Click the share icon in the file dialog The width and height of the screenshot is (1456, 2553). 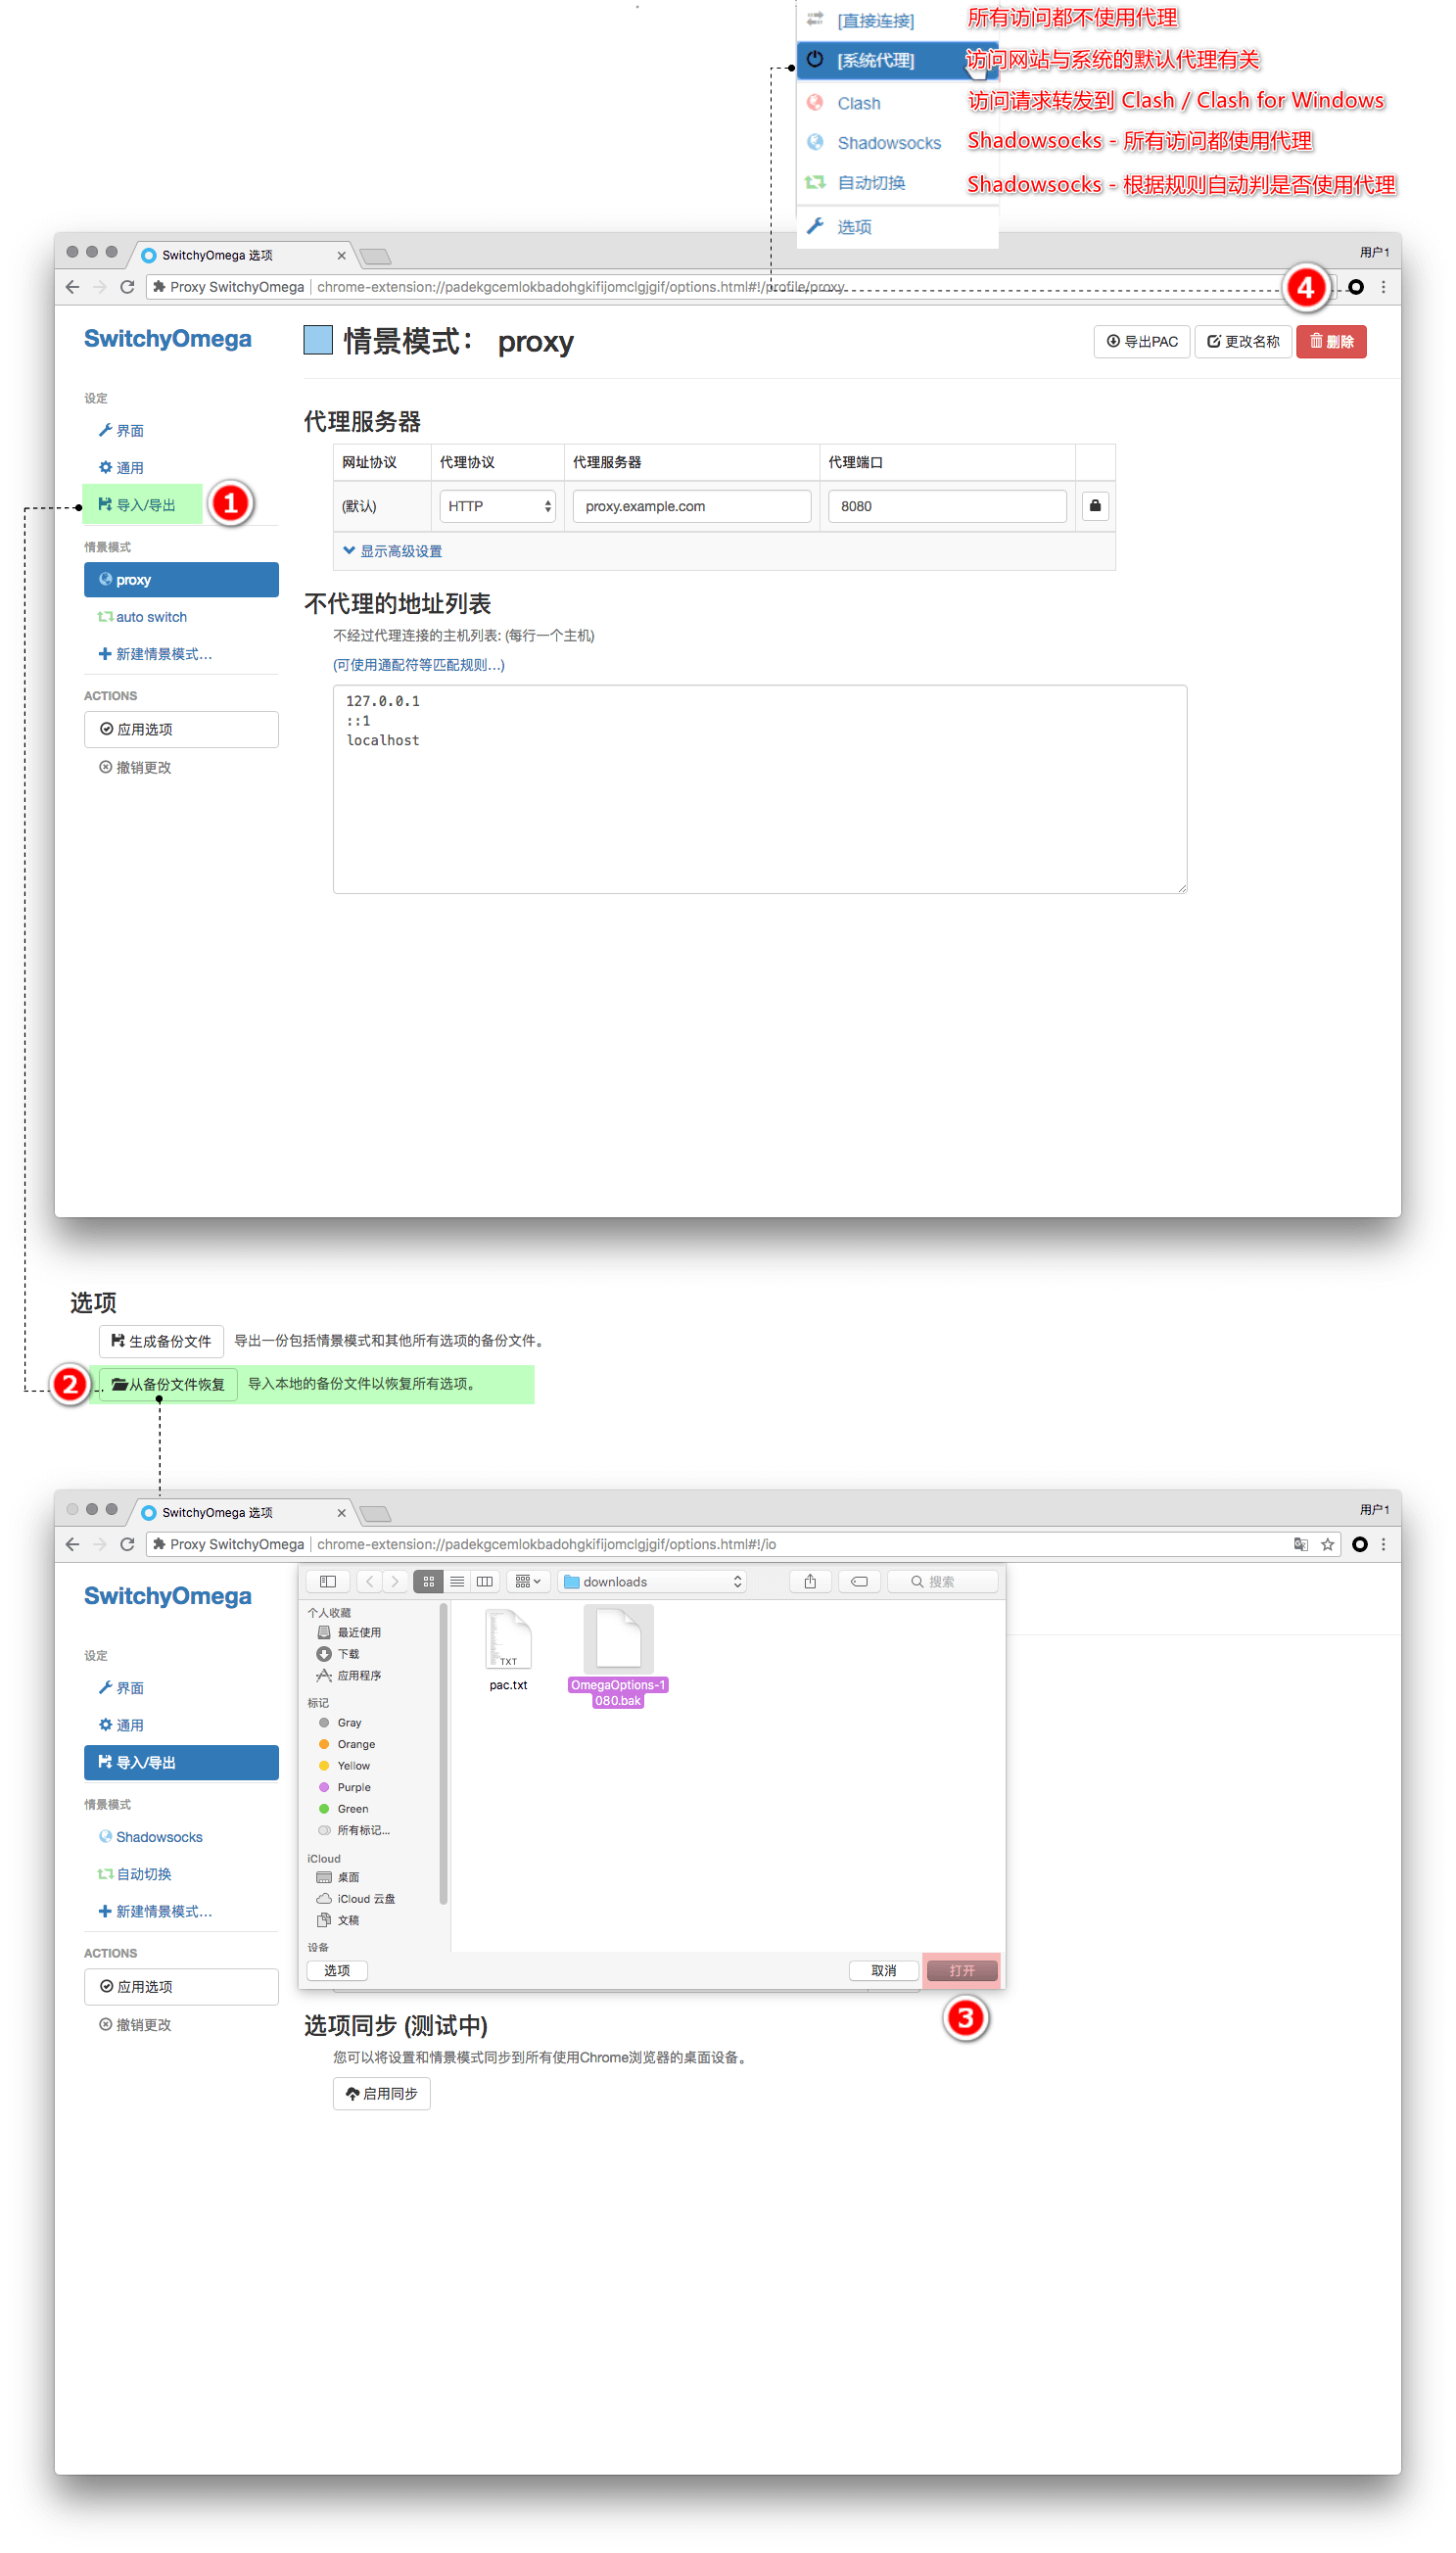(x=810, y=1581)
